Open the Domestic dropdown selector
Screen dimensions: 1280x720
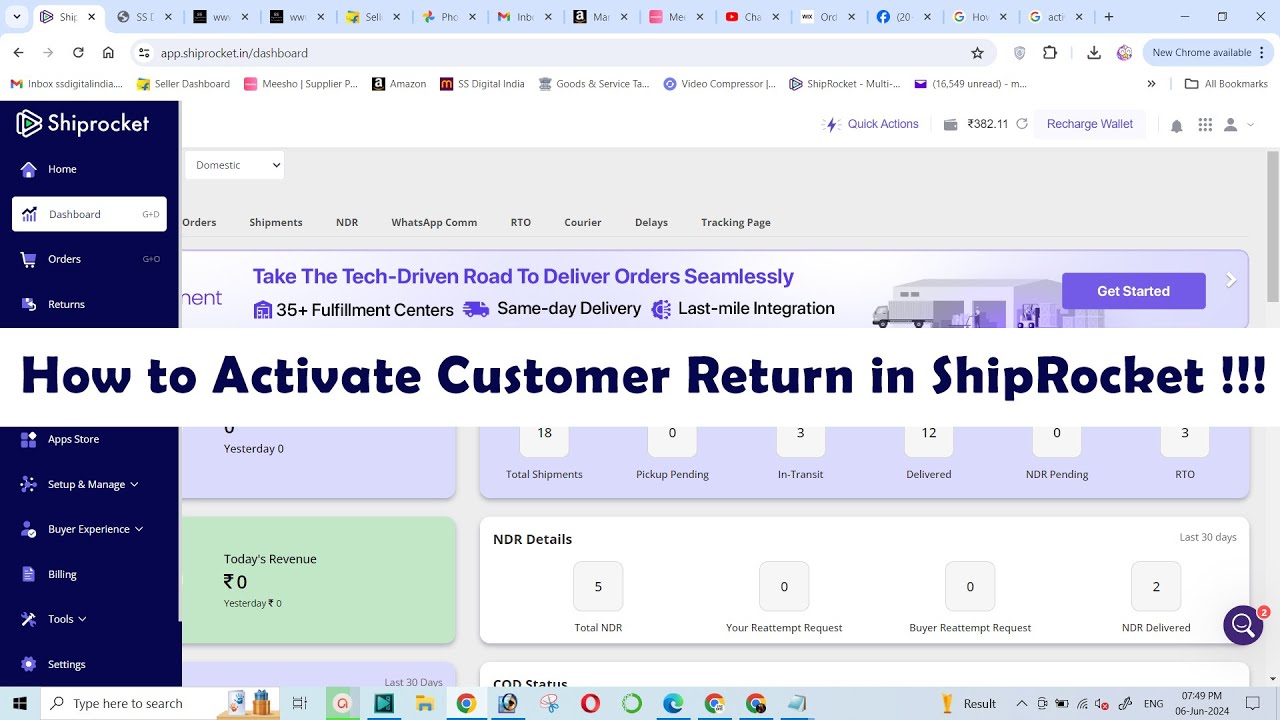coord(234,165)
